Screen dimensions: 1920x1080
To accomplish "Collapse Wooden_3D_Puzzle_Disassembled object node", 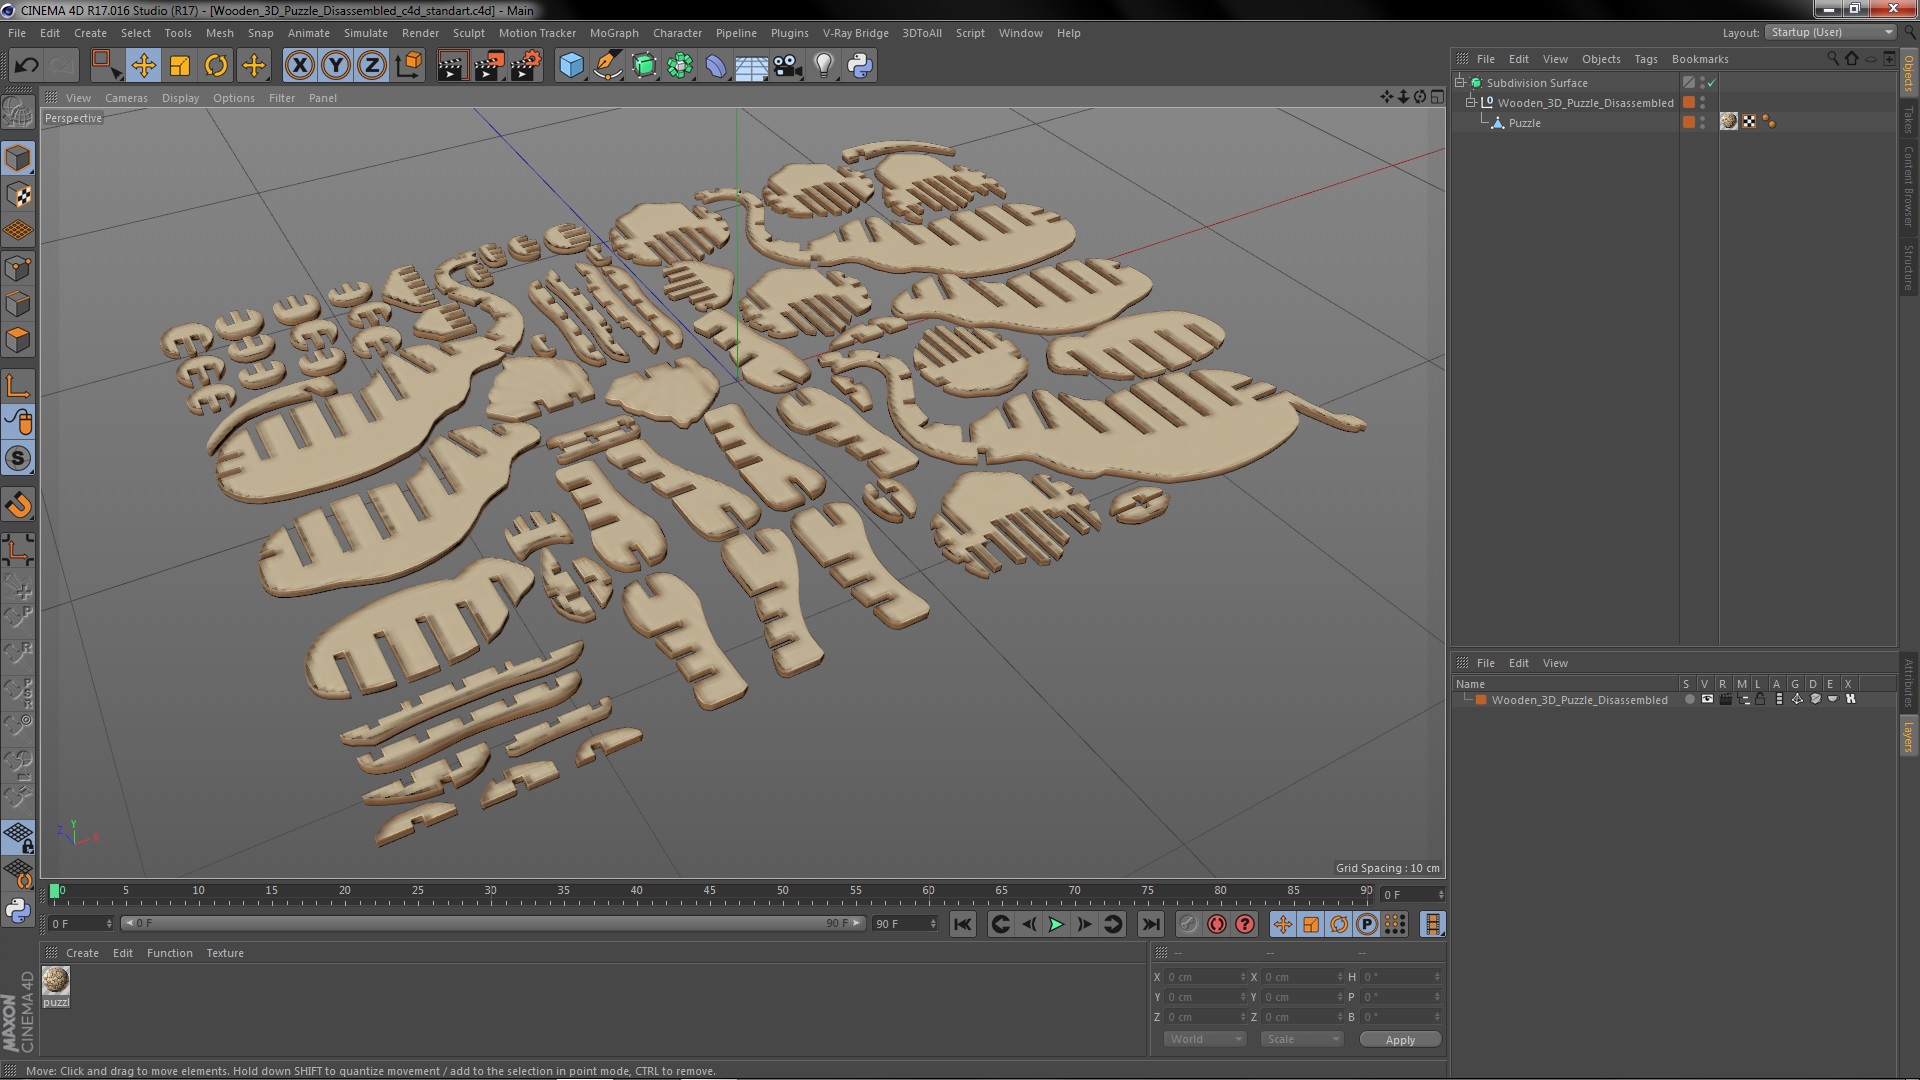I will click(1471, 102).
